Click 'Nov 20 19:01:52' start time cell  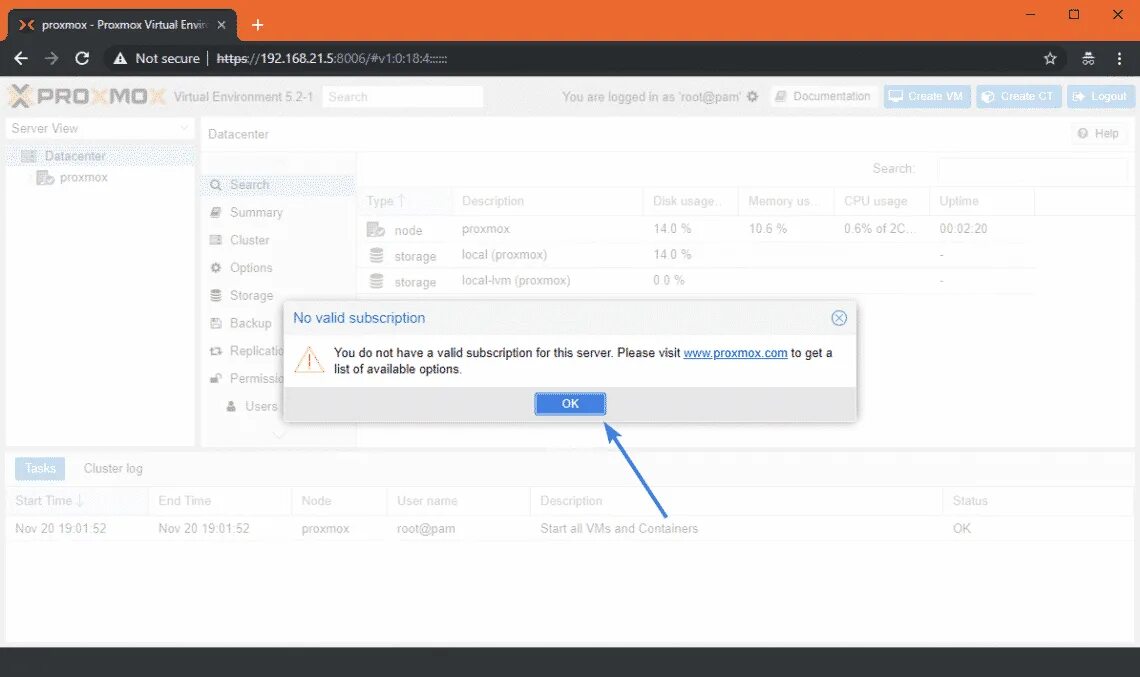click(60, 529)
